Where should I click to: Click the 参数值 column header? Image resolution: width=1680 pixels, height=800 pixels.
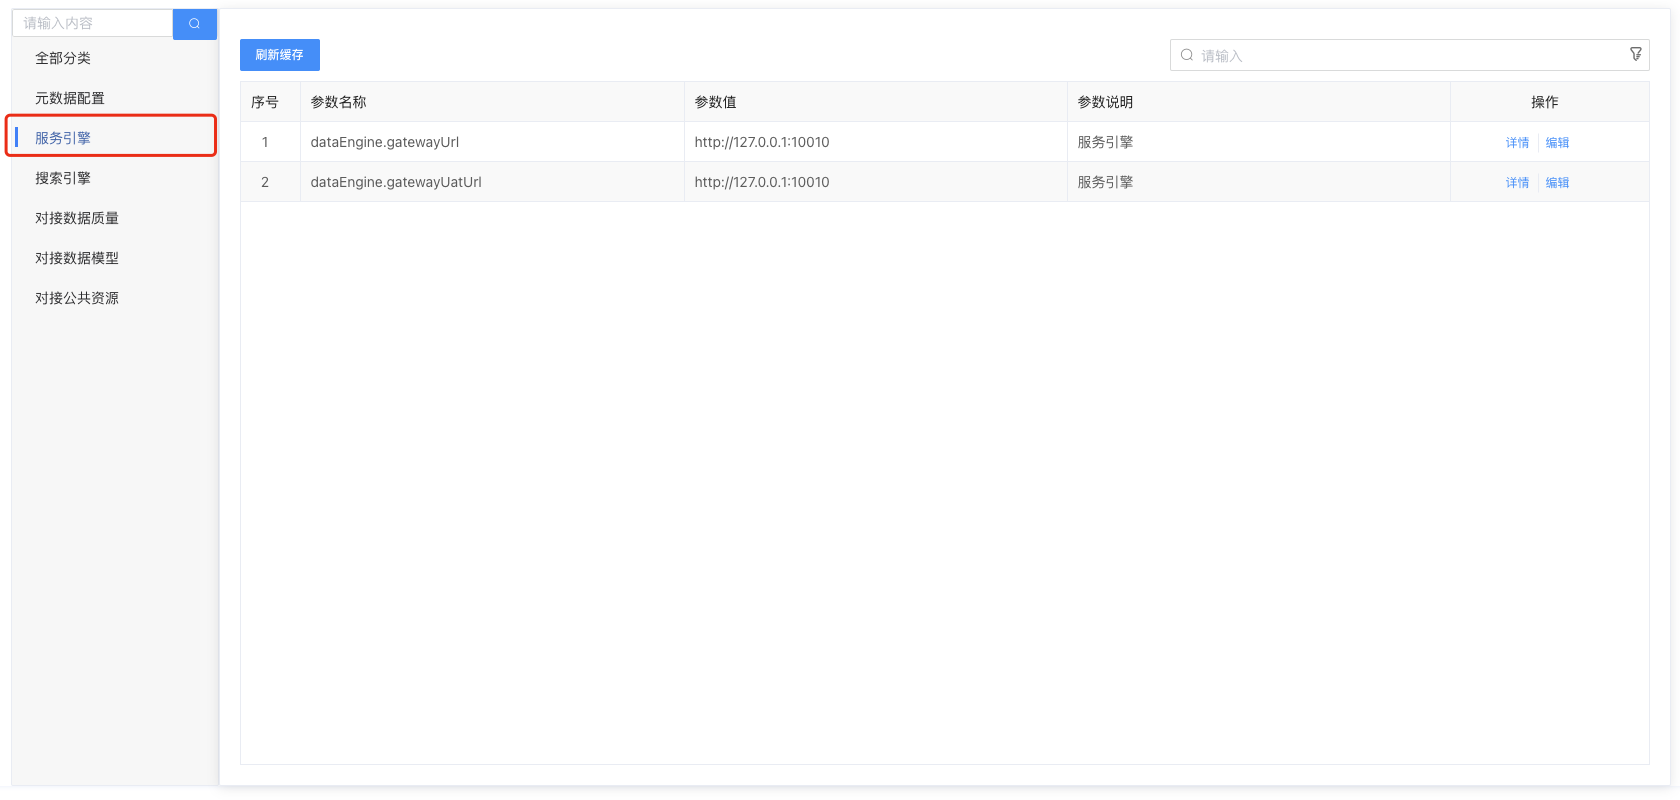click(x=876, y=102)
